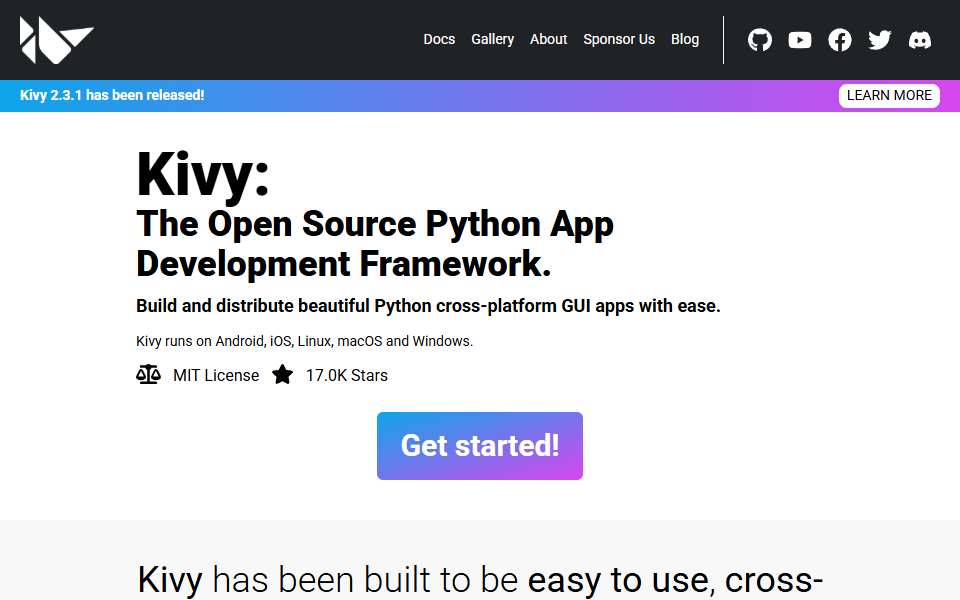Open the Discord icon link
This screenshot has width=960, height=600.
[x=920, y=40]
